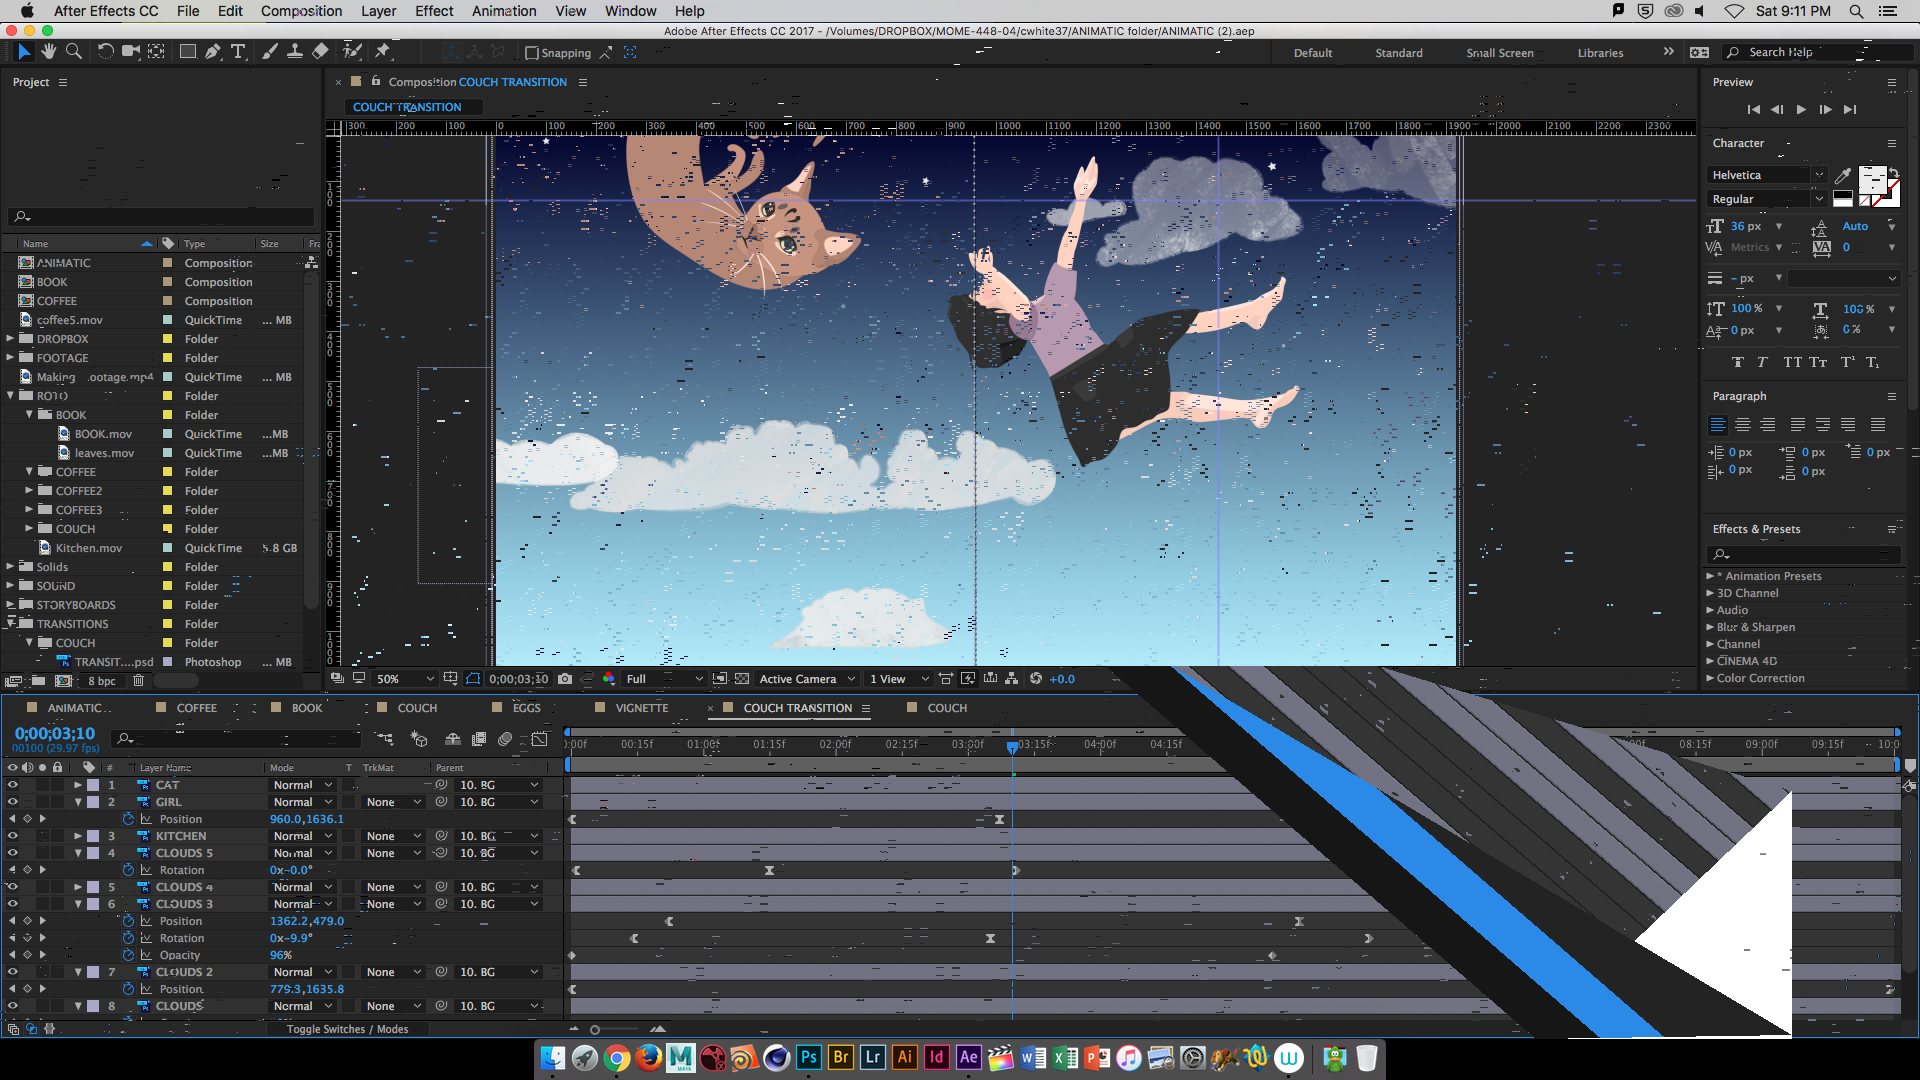Click the Region of Interest icon in viewer
Screen dimensions: 1920x1080
720,679
